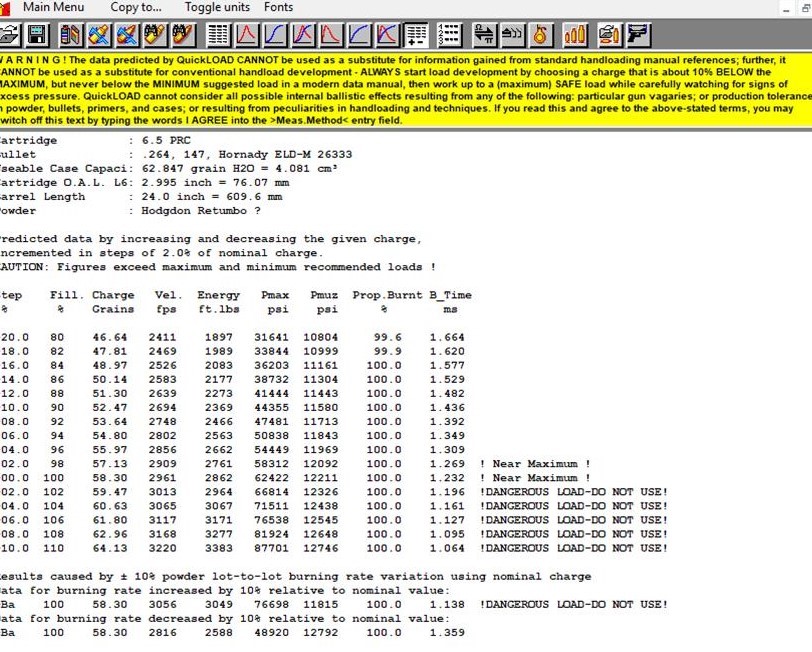
Task: Click the red application icon in title corner
Action: [5, 8]
